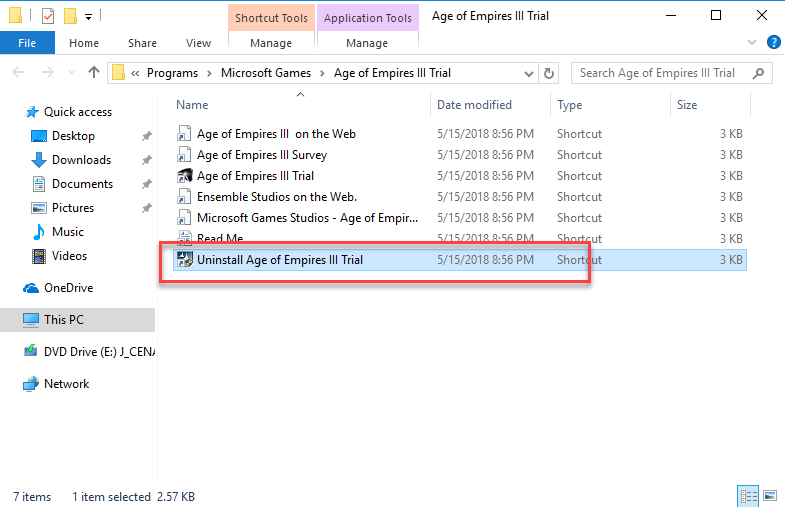Select This PC in navigation pane
Image resolution: width=785 pixels, height=507 pixels.
(x=64, y=320)
